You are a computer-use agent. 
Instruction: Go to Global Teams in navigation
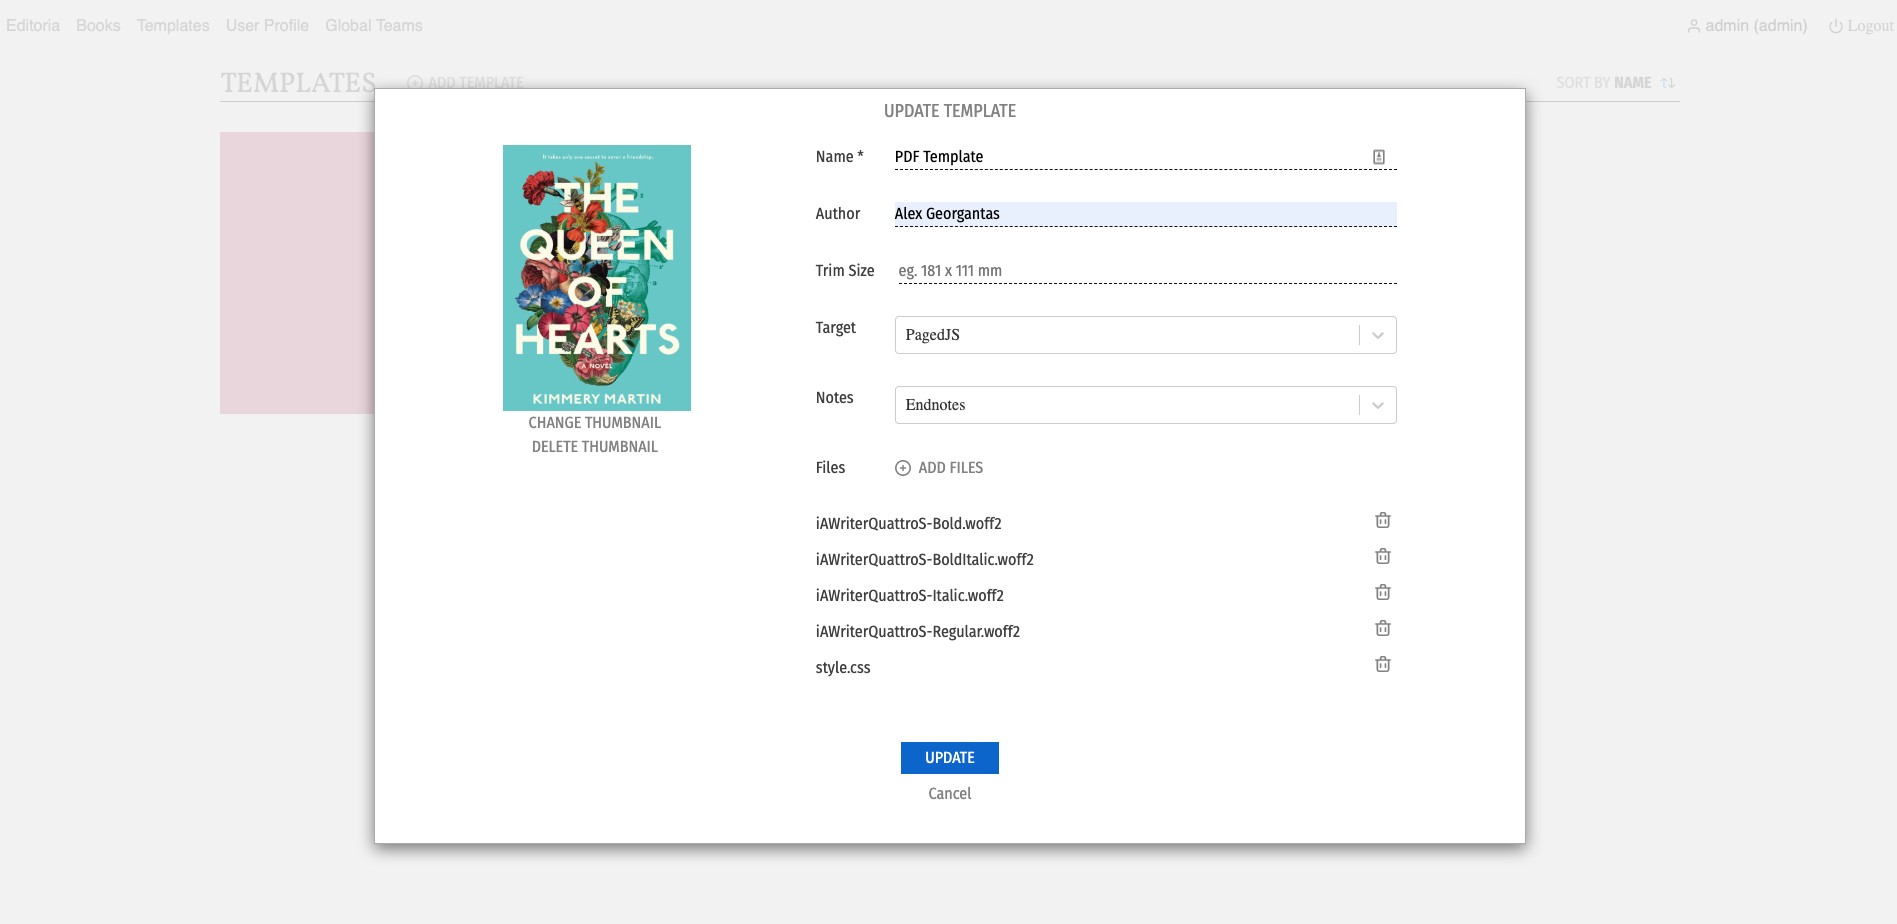(374, 25)
